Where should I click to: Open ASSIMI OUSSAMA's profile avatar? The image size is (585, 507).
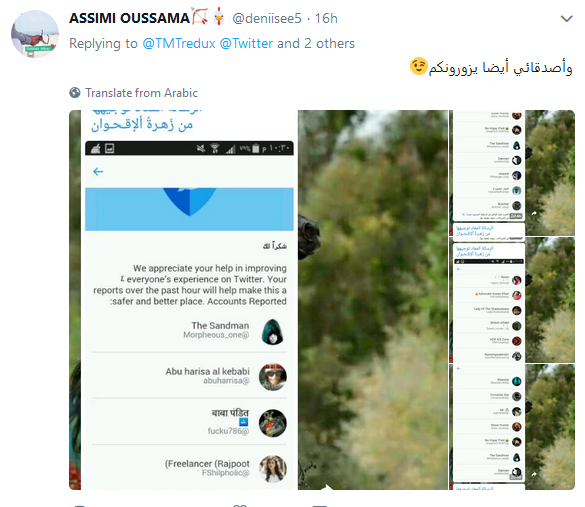[35, 34]
